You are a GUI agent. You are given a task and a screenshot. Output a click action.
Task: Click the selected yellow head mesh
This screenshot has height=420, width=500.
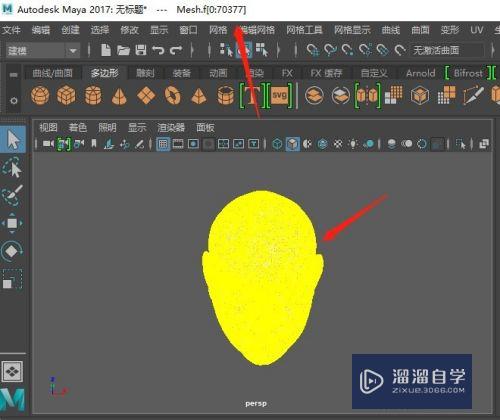(263, 277)
